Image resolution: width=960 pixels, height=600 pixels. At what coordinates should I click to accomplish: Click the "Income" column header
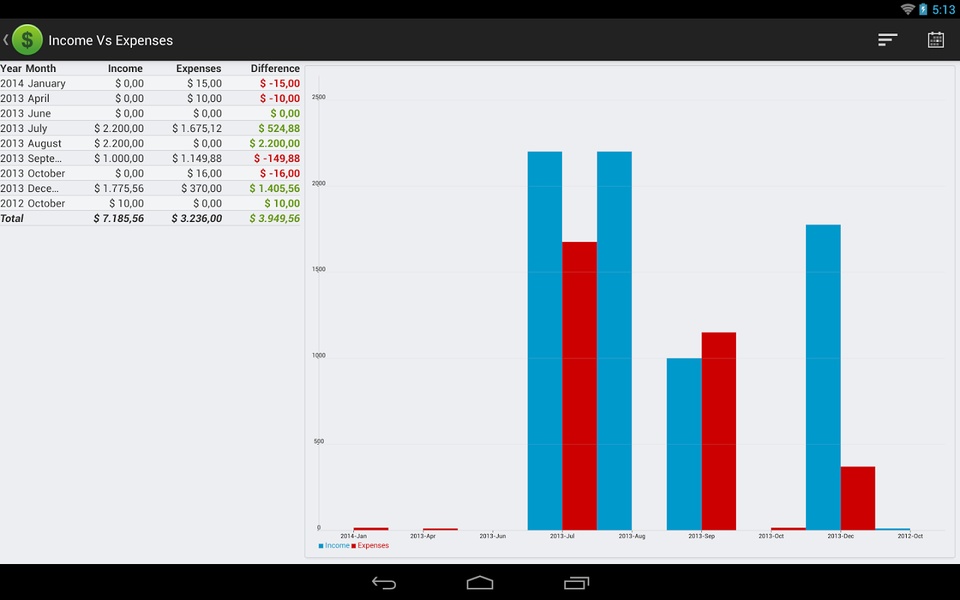(x=125, y=69)
